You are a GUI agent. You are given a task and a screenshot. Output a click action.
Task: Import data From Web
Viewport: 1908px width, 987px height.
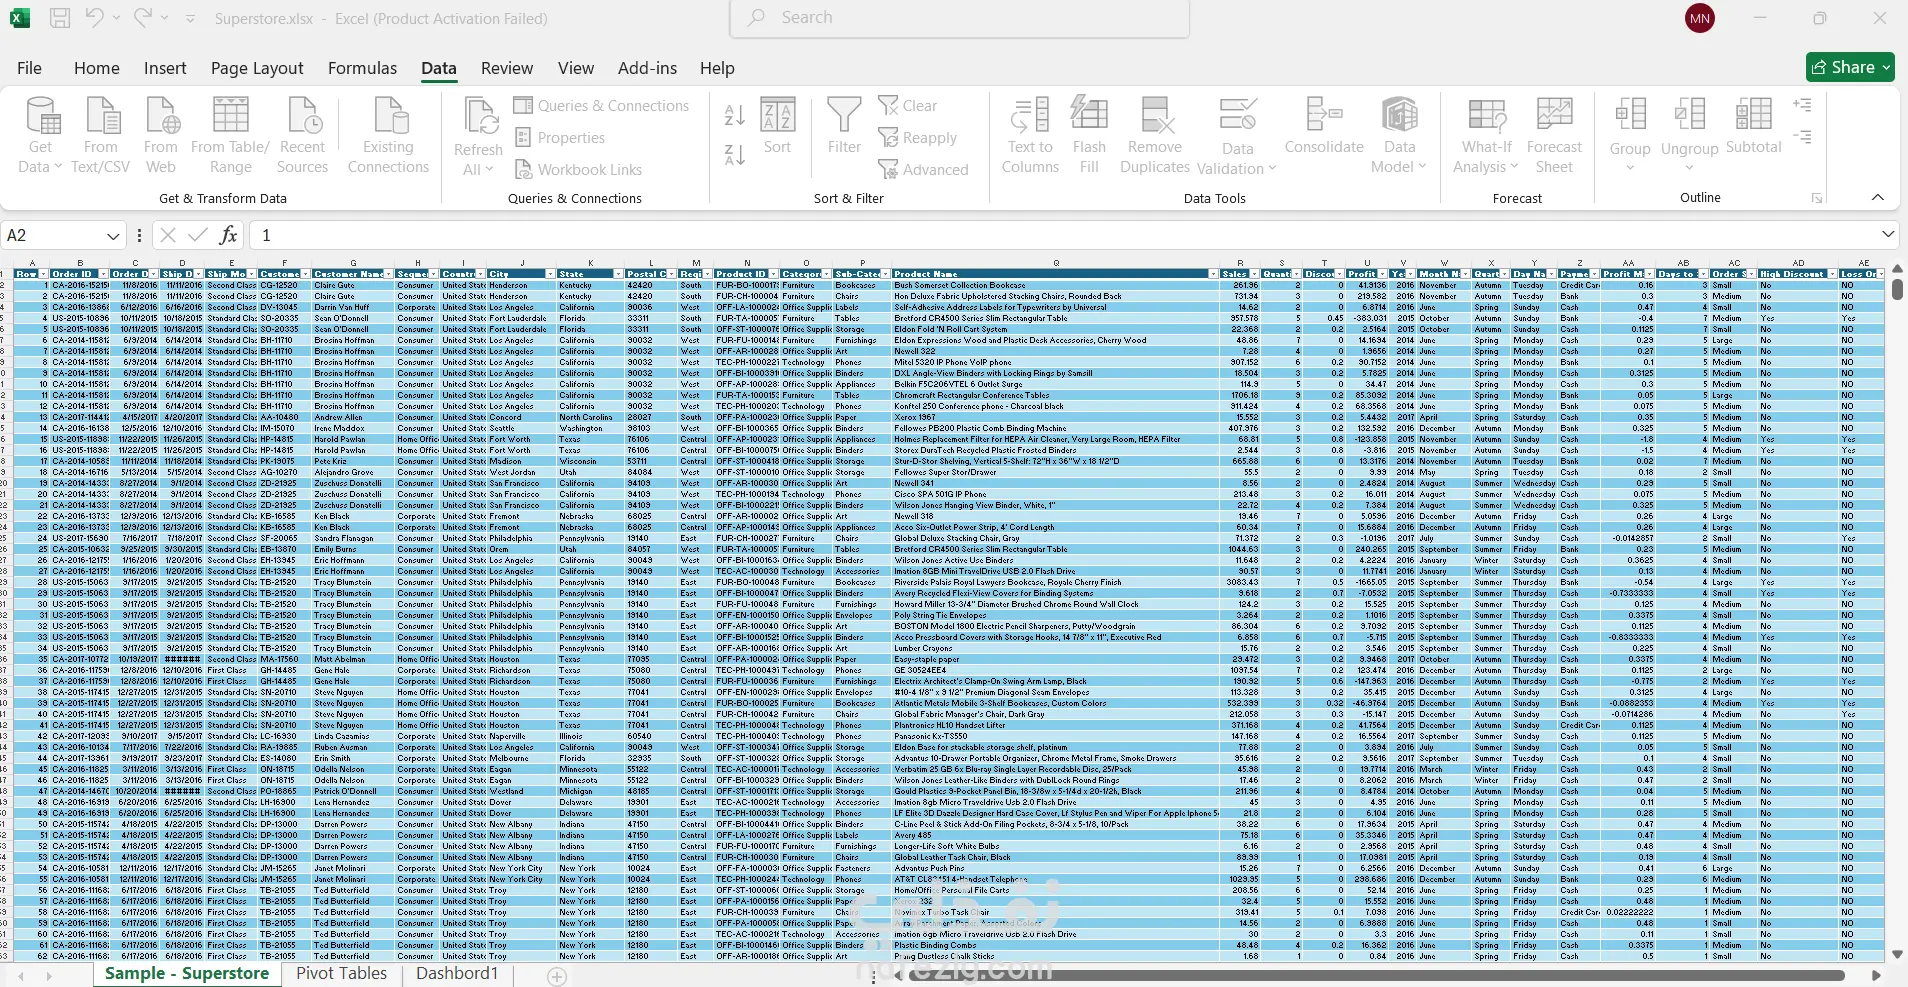click(161, 135)
